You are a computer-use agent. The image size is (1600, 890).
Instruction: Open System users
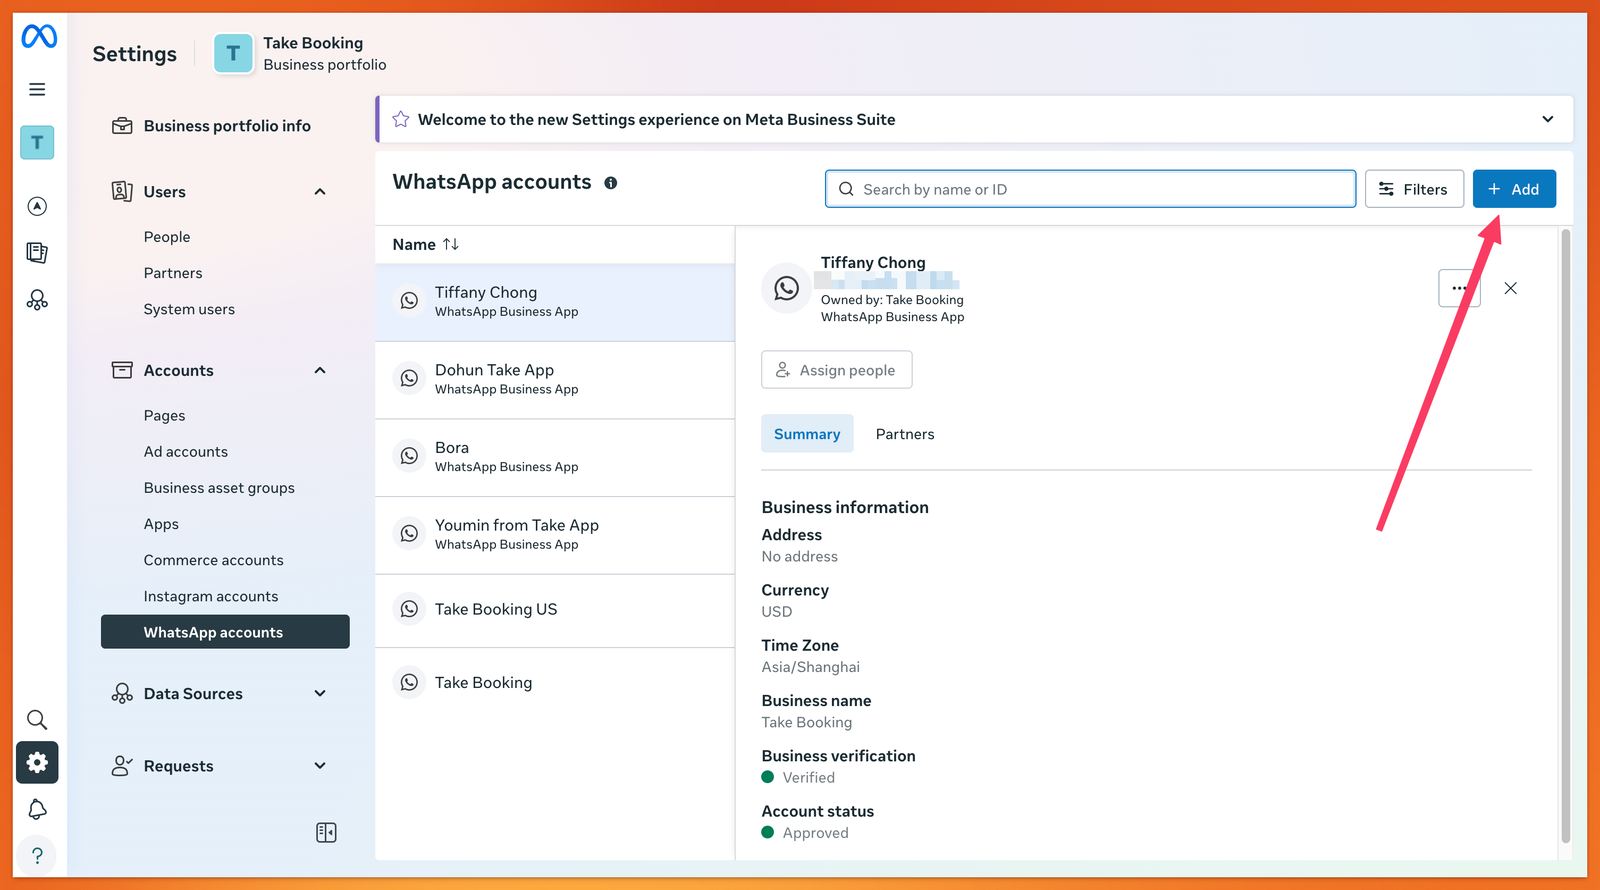coord(189,309)
